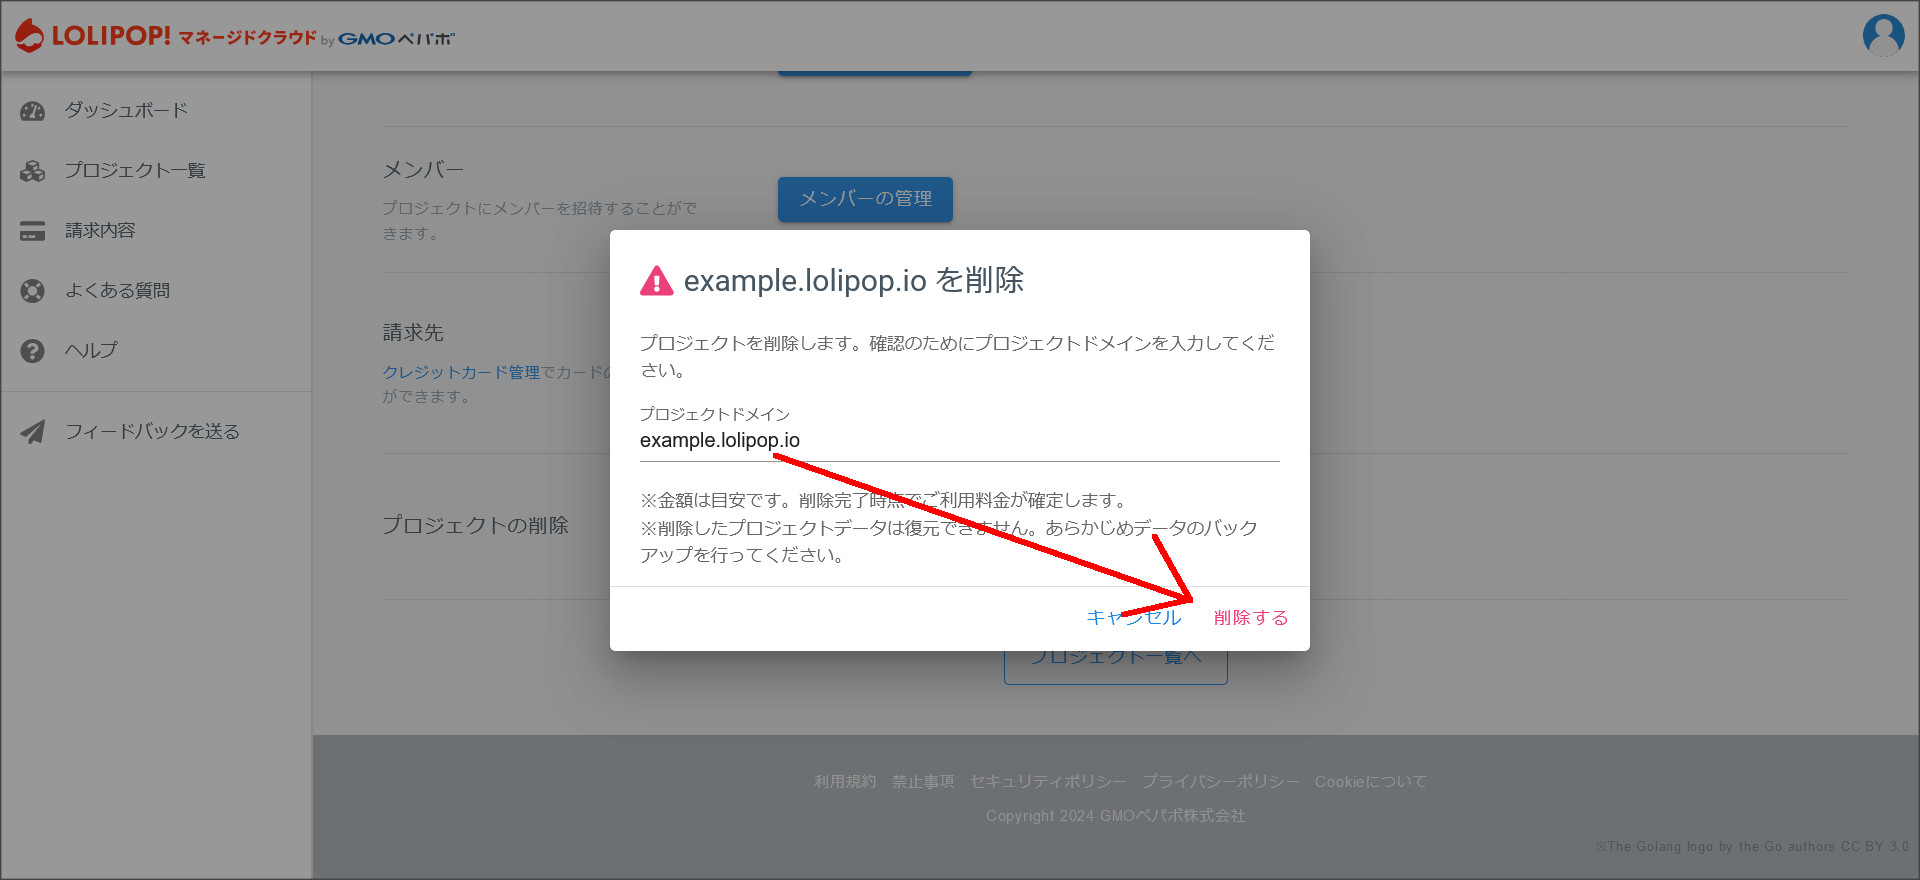Image resolution: width=1920 pixels, height=880 pixels.
Task: Click the dialog title example.lolipop.io を削除
Action: click(854, 281)
